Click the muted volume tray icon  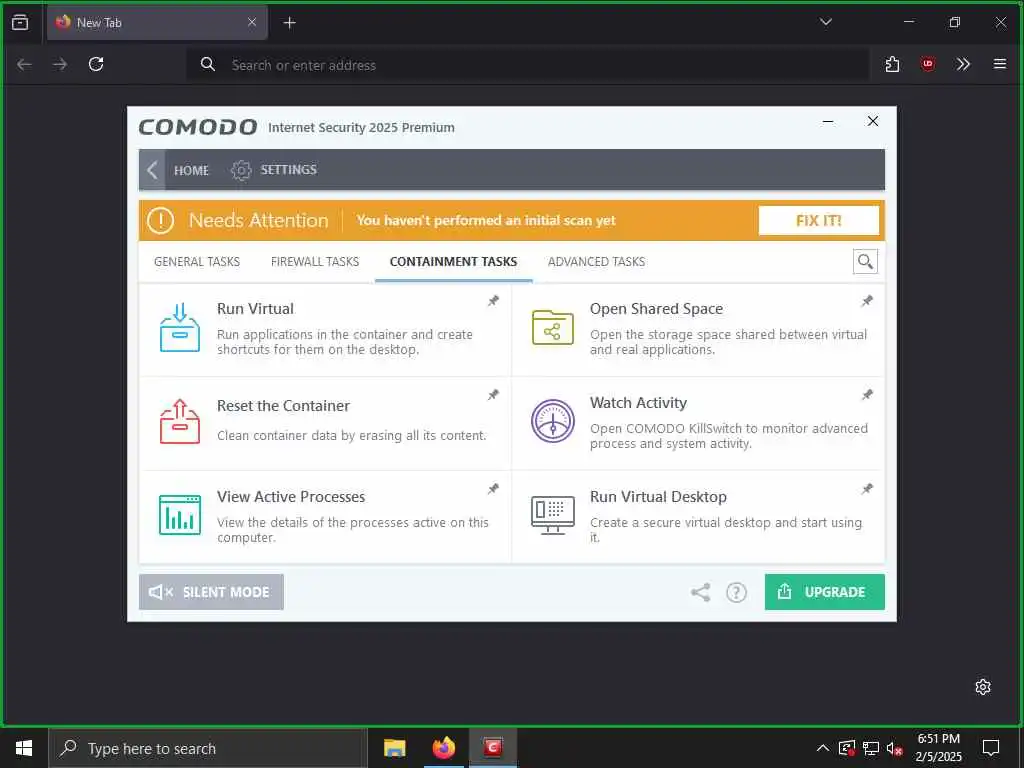[x=894, y=748]
